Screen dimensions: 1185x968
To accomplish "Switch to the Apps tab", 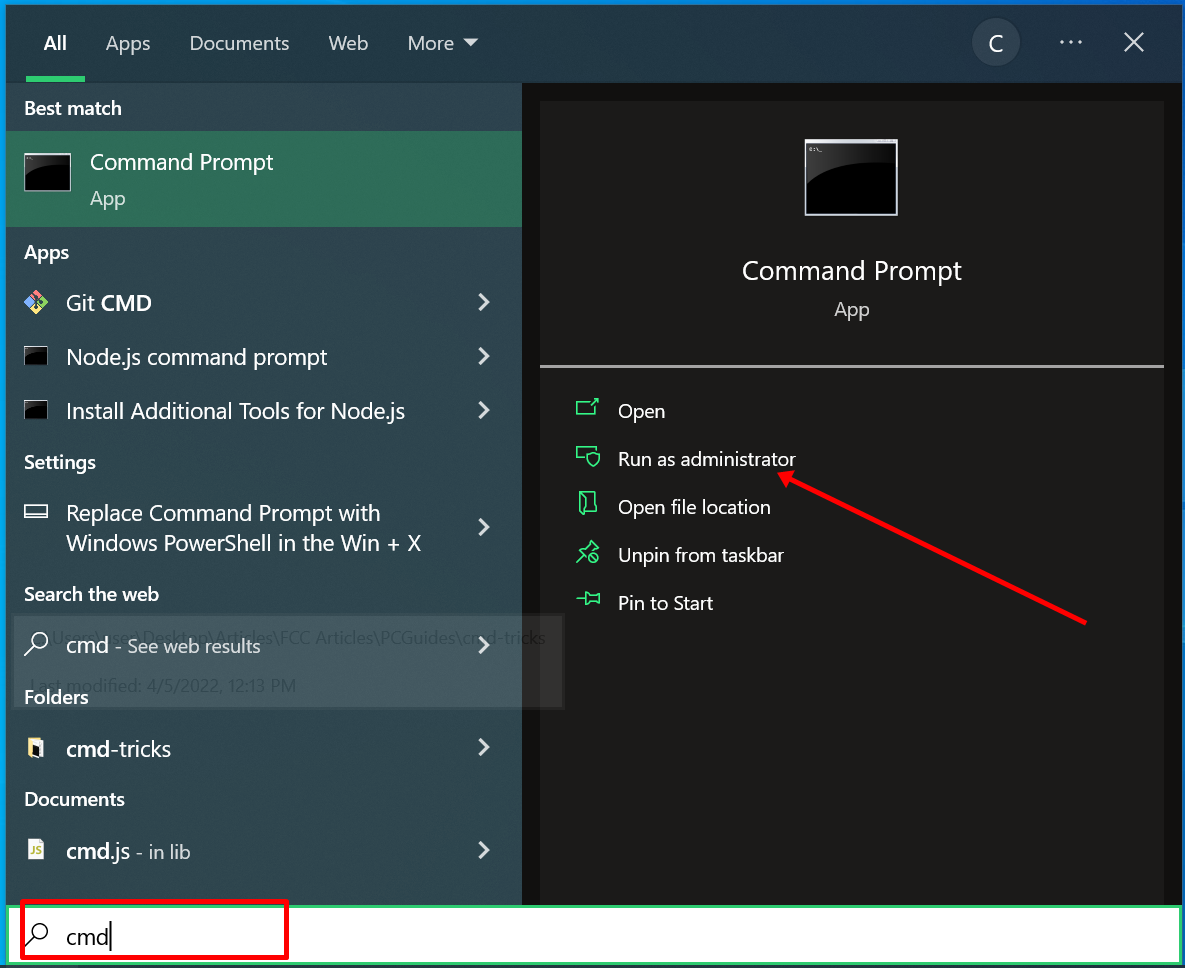I will [127, 43].
